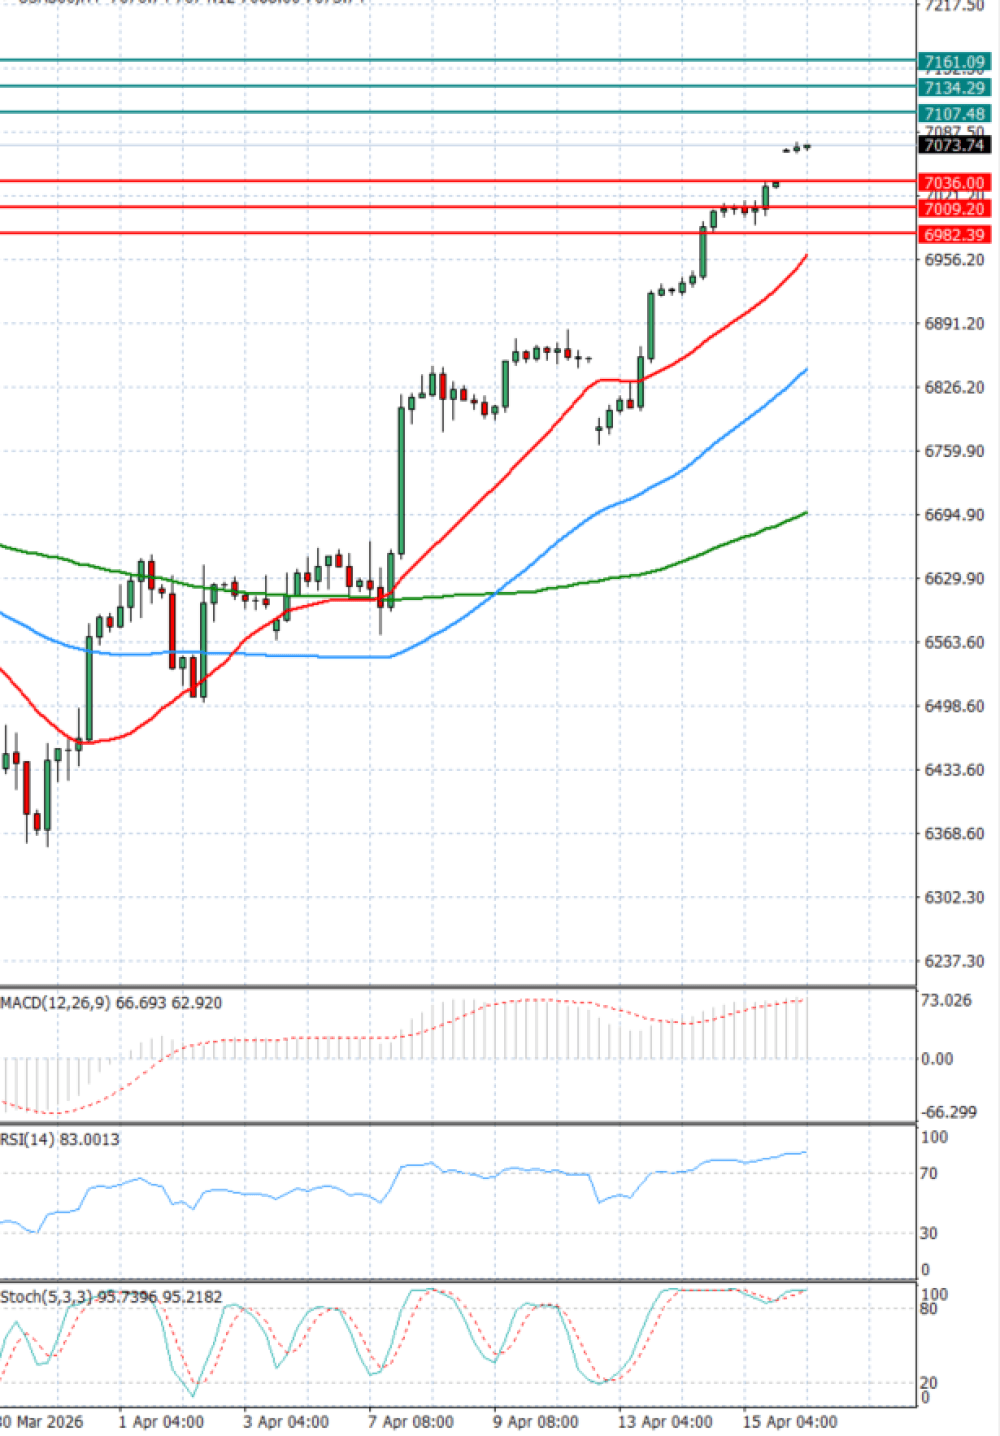This screenshot has width=1000, height=1436.
Task: Click the 7161.09 resistance price label
Action: point(954,62)
